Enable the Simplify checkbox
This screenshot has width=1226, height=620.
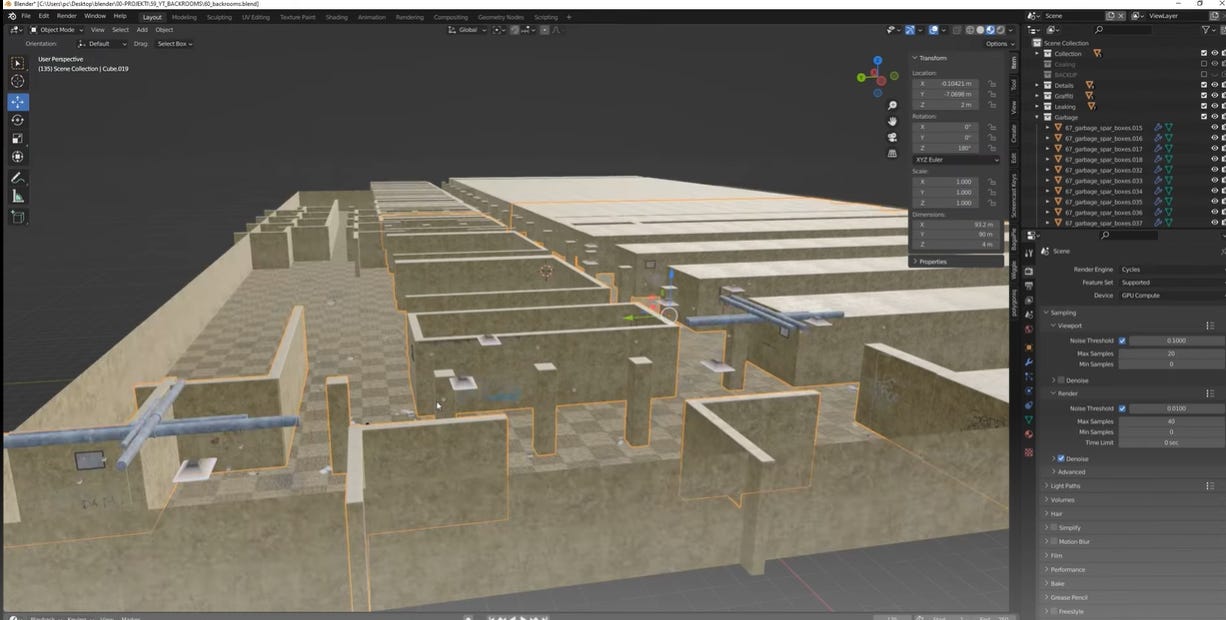click(x=1054, y=528)
